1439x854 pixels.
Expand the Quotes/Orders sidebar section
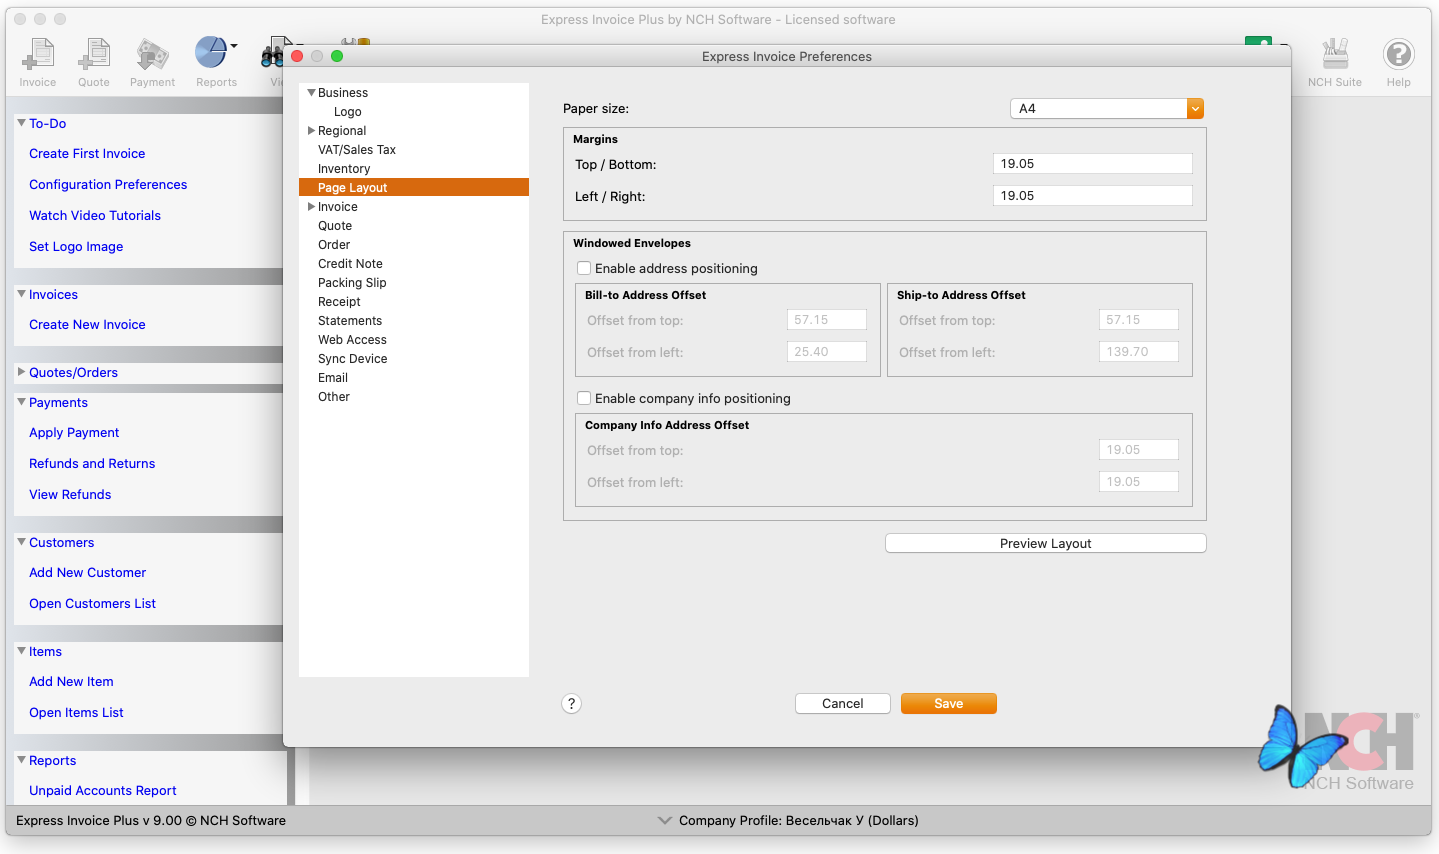[22, 372]
